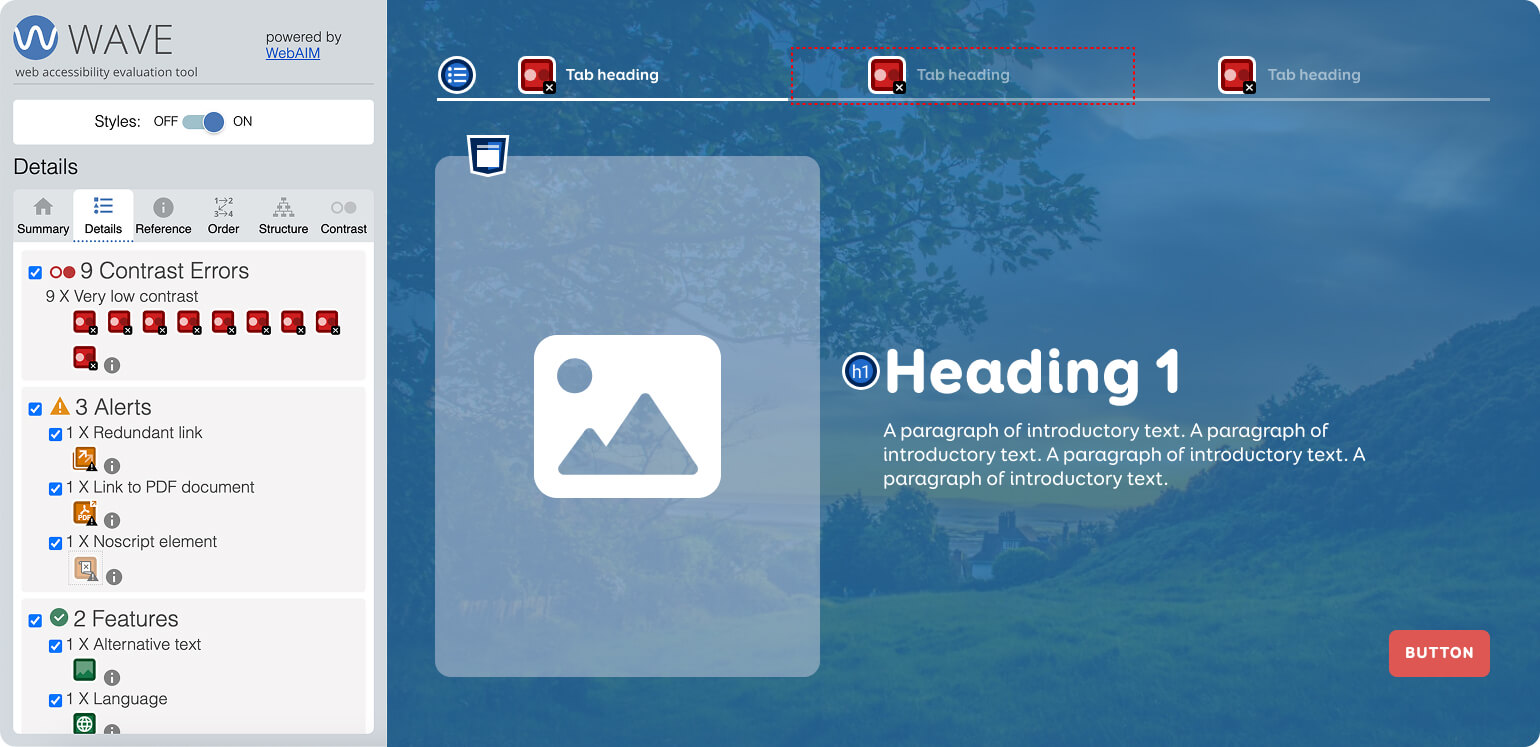
Task: Switch to the Order tab
Action: [223, 215]
